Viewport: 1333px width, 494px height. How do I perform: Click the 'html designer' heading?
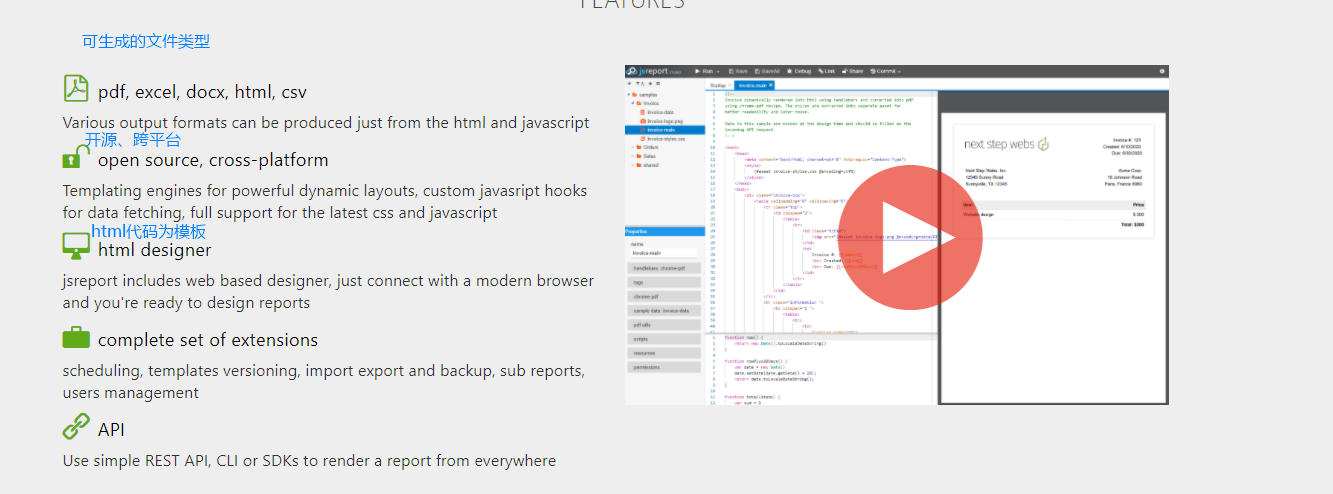[x=155, y=250]
